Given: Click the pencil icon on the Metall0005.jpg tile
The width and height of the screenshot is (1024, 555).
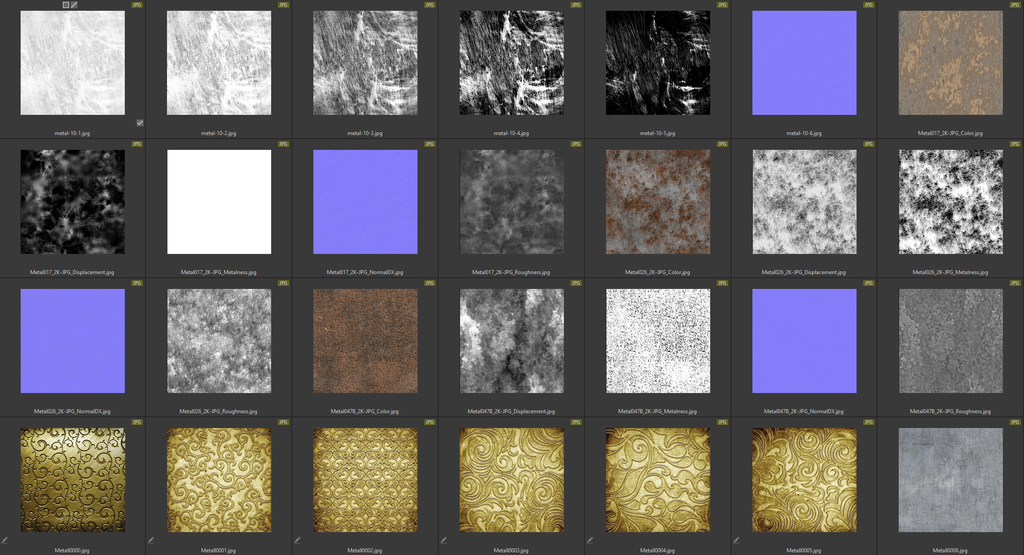Looking at the screenshot, I should pyautogui.click(x=736, y=540).
